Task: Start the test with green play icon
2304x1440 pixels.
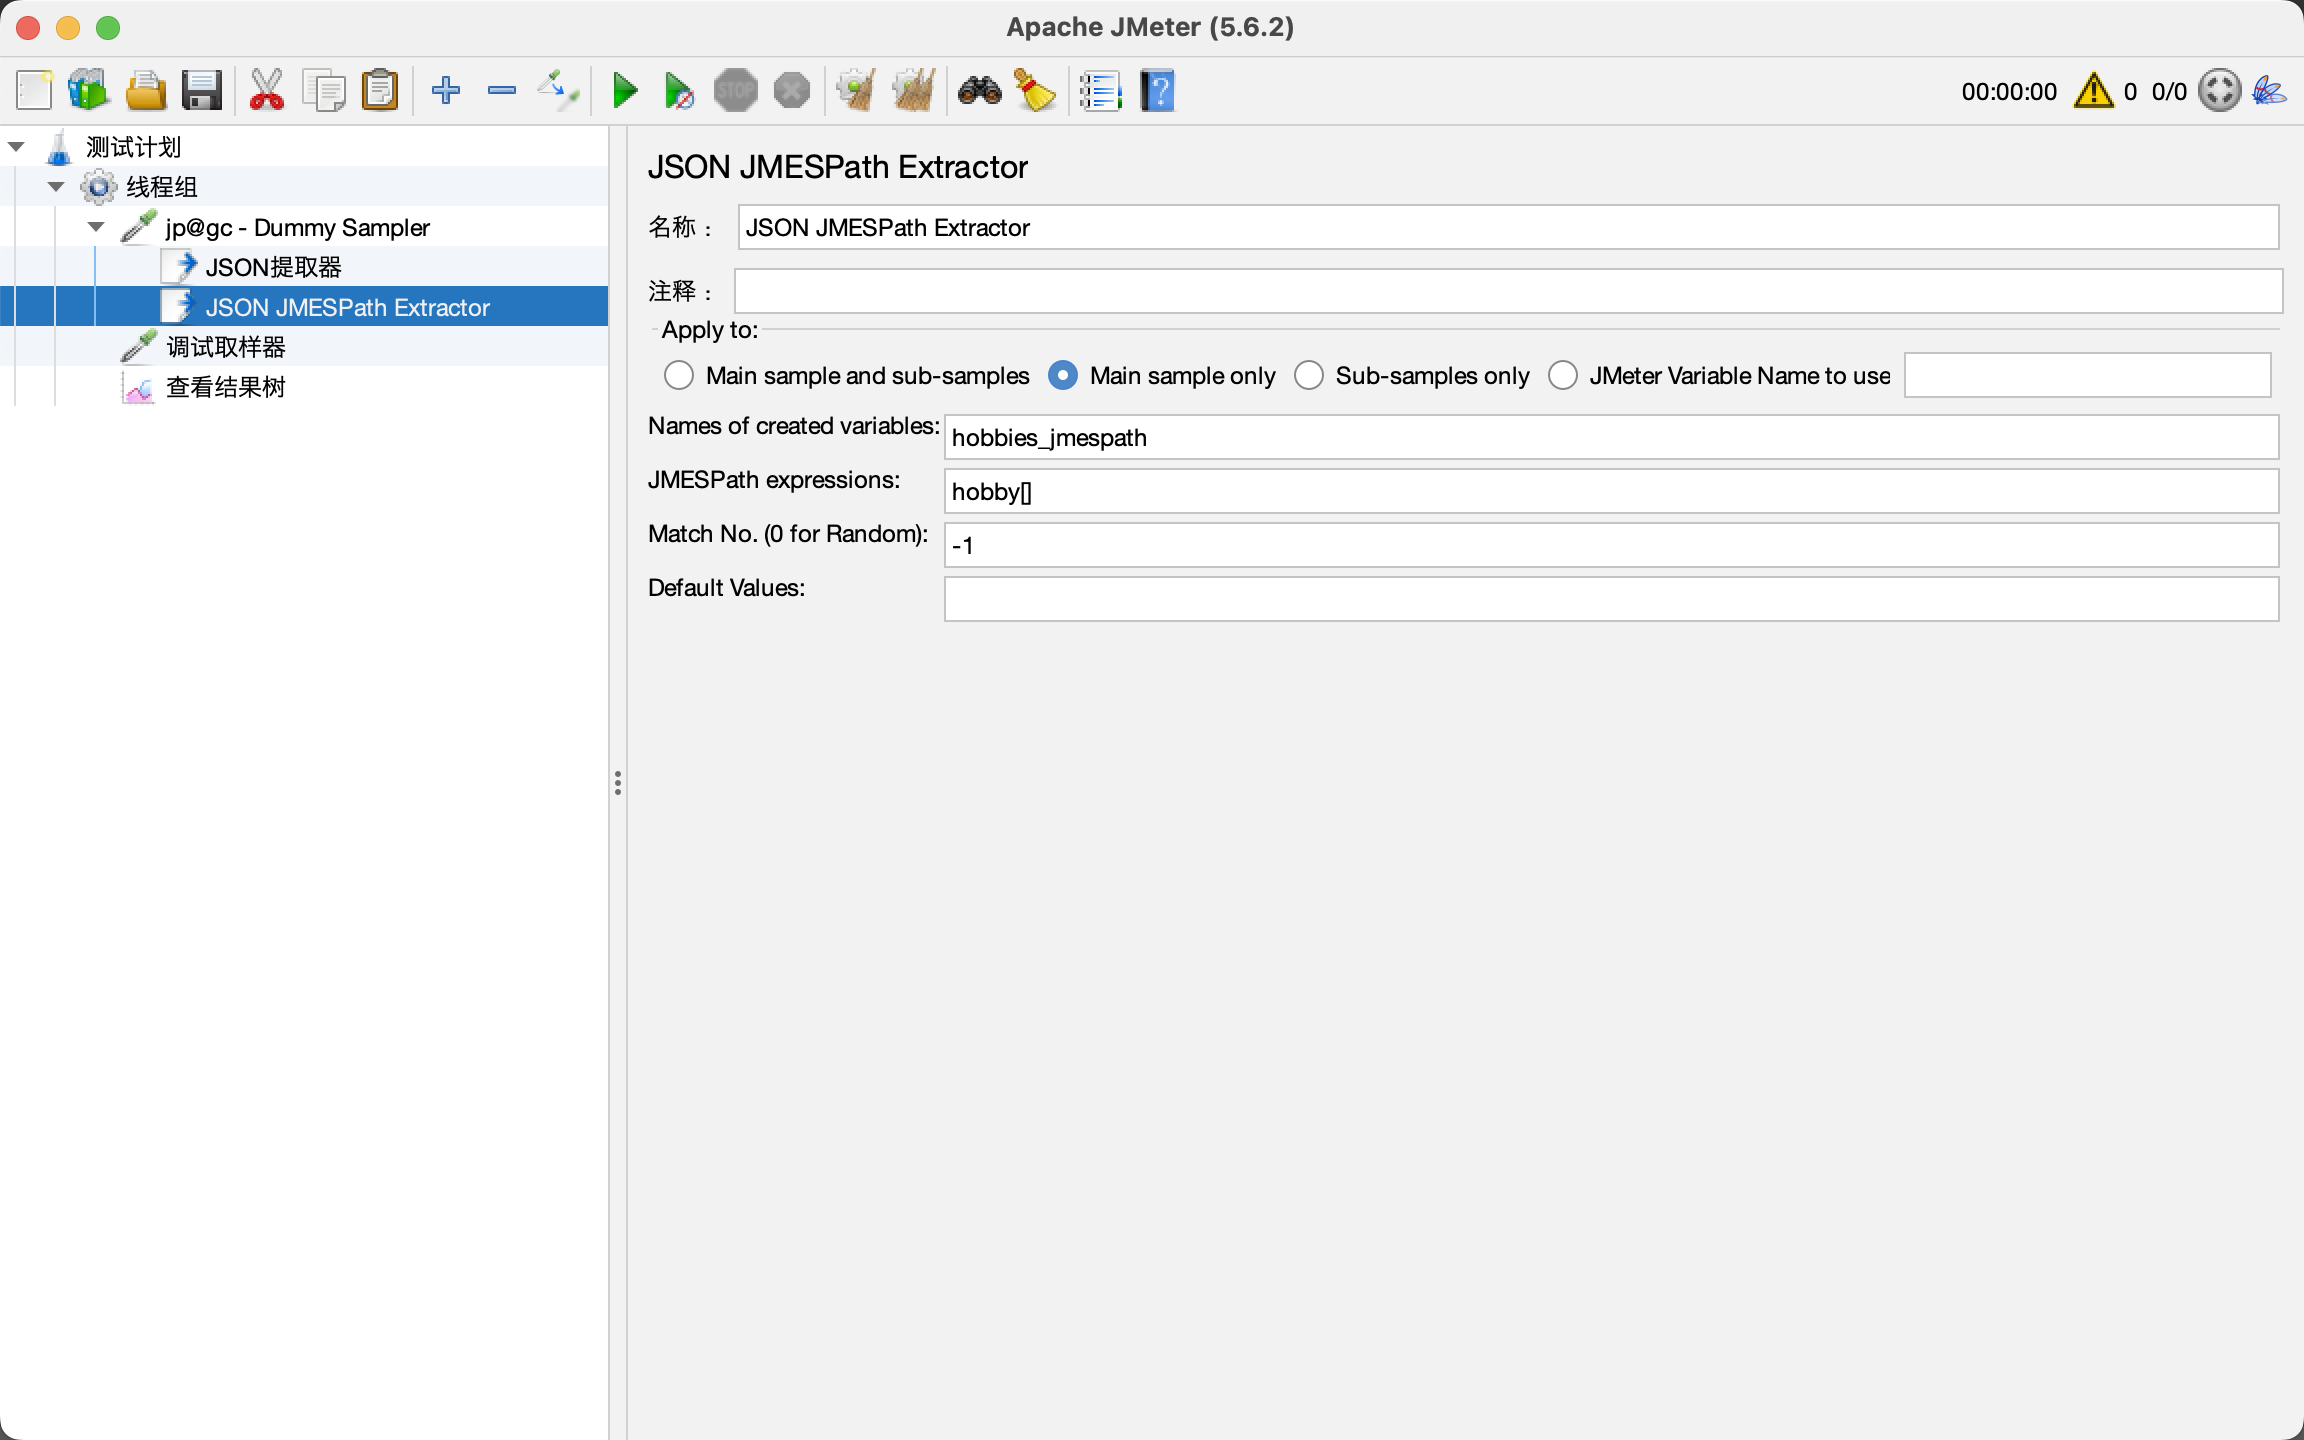Action: [x=625, y=91]
